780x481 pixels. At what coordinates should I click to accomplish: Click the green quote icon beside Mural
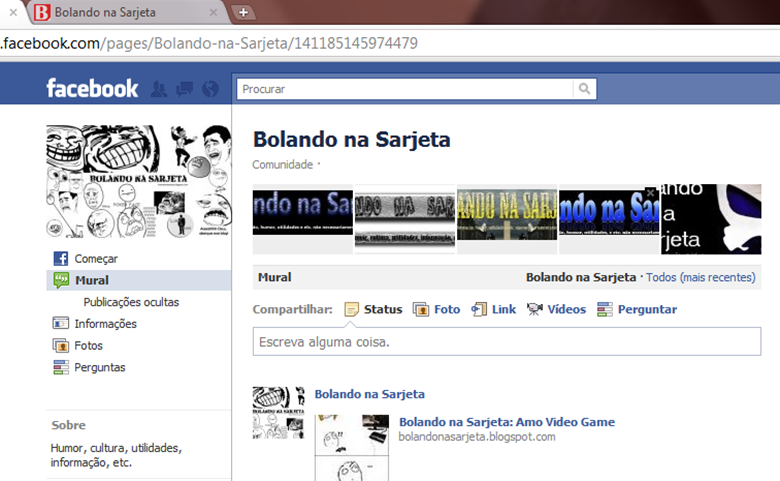[61, 280]
